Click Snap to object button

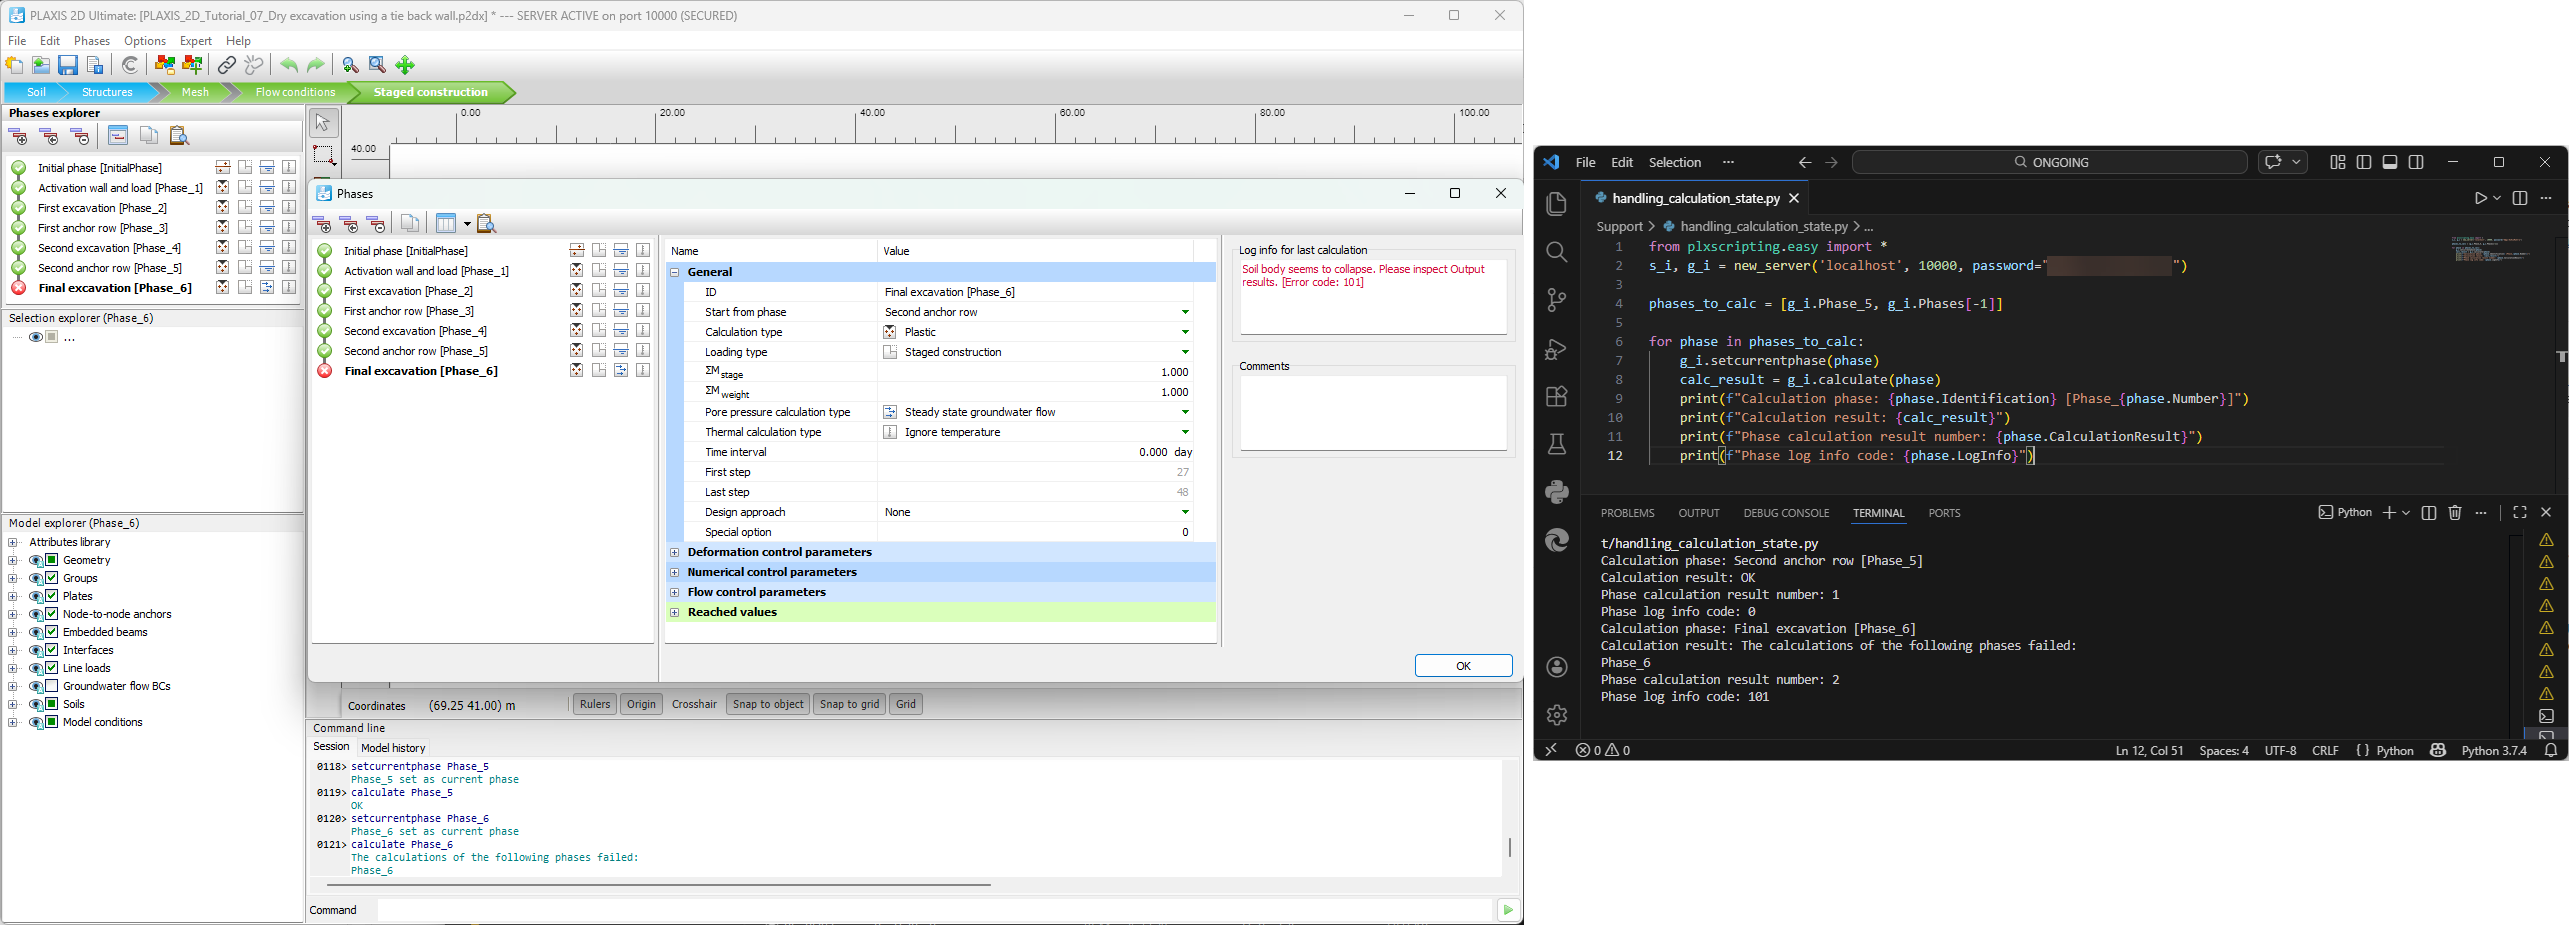pos(768,704)
